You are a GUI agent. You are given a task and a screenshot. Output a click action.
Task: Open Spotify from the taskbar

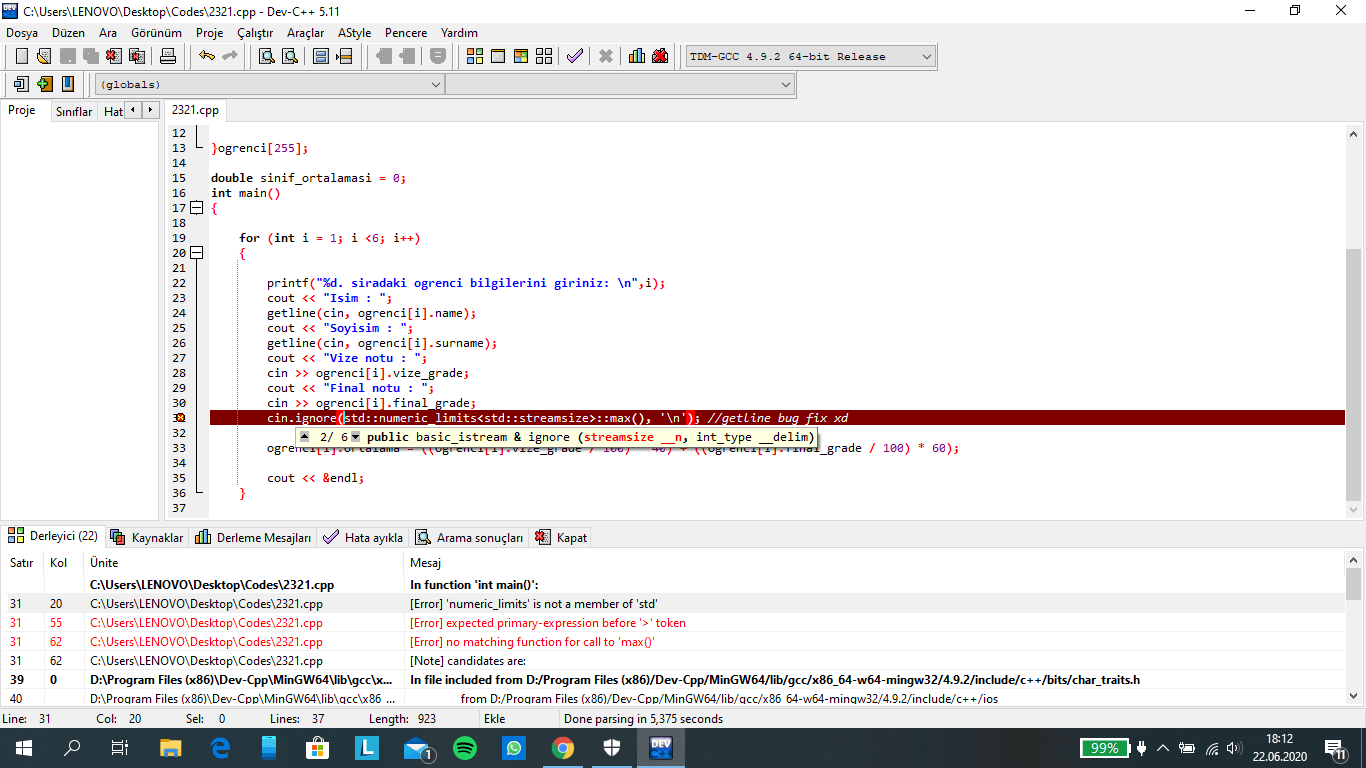pos(465,748)
